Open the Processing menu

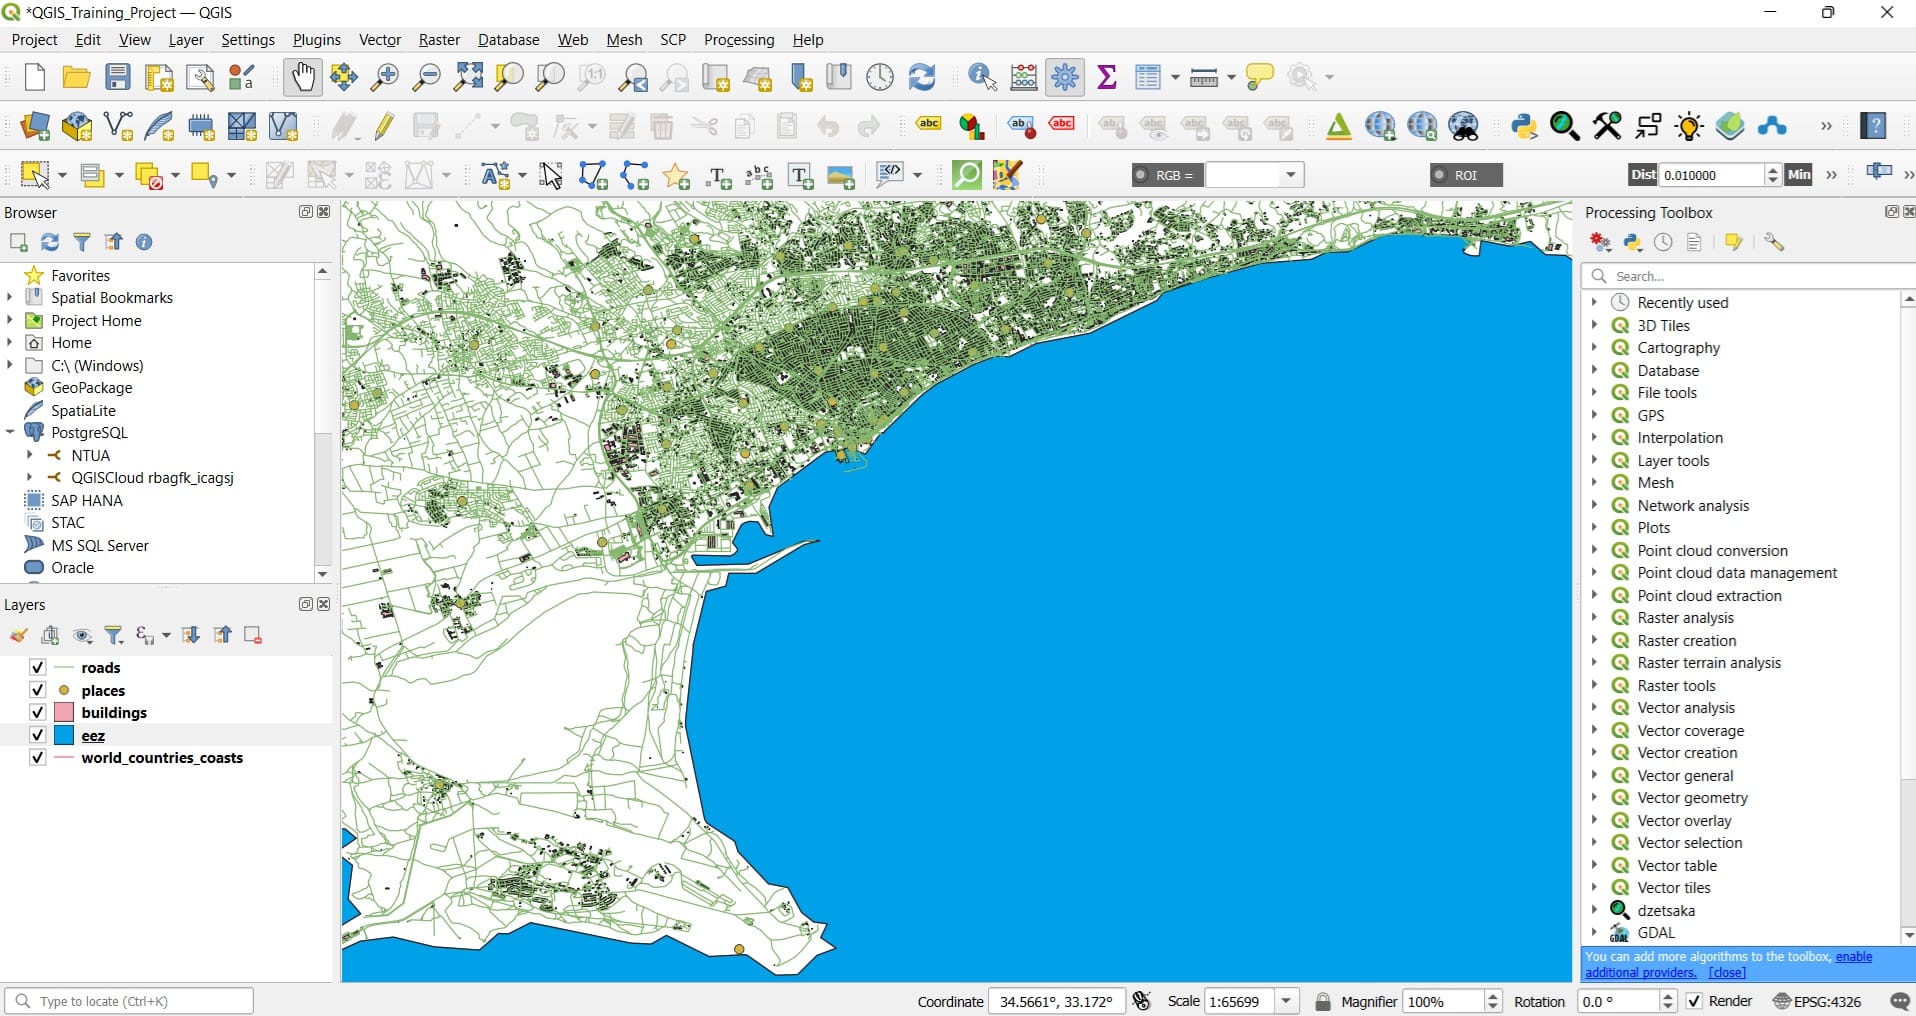(x=739, y=40)
